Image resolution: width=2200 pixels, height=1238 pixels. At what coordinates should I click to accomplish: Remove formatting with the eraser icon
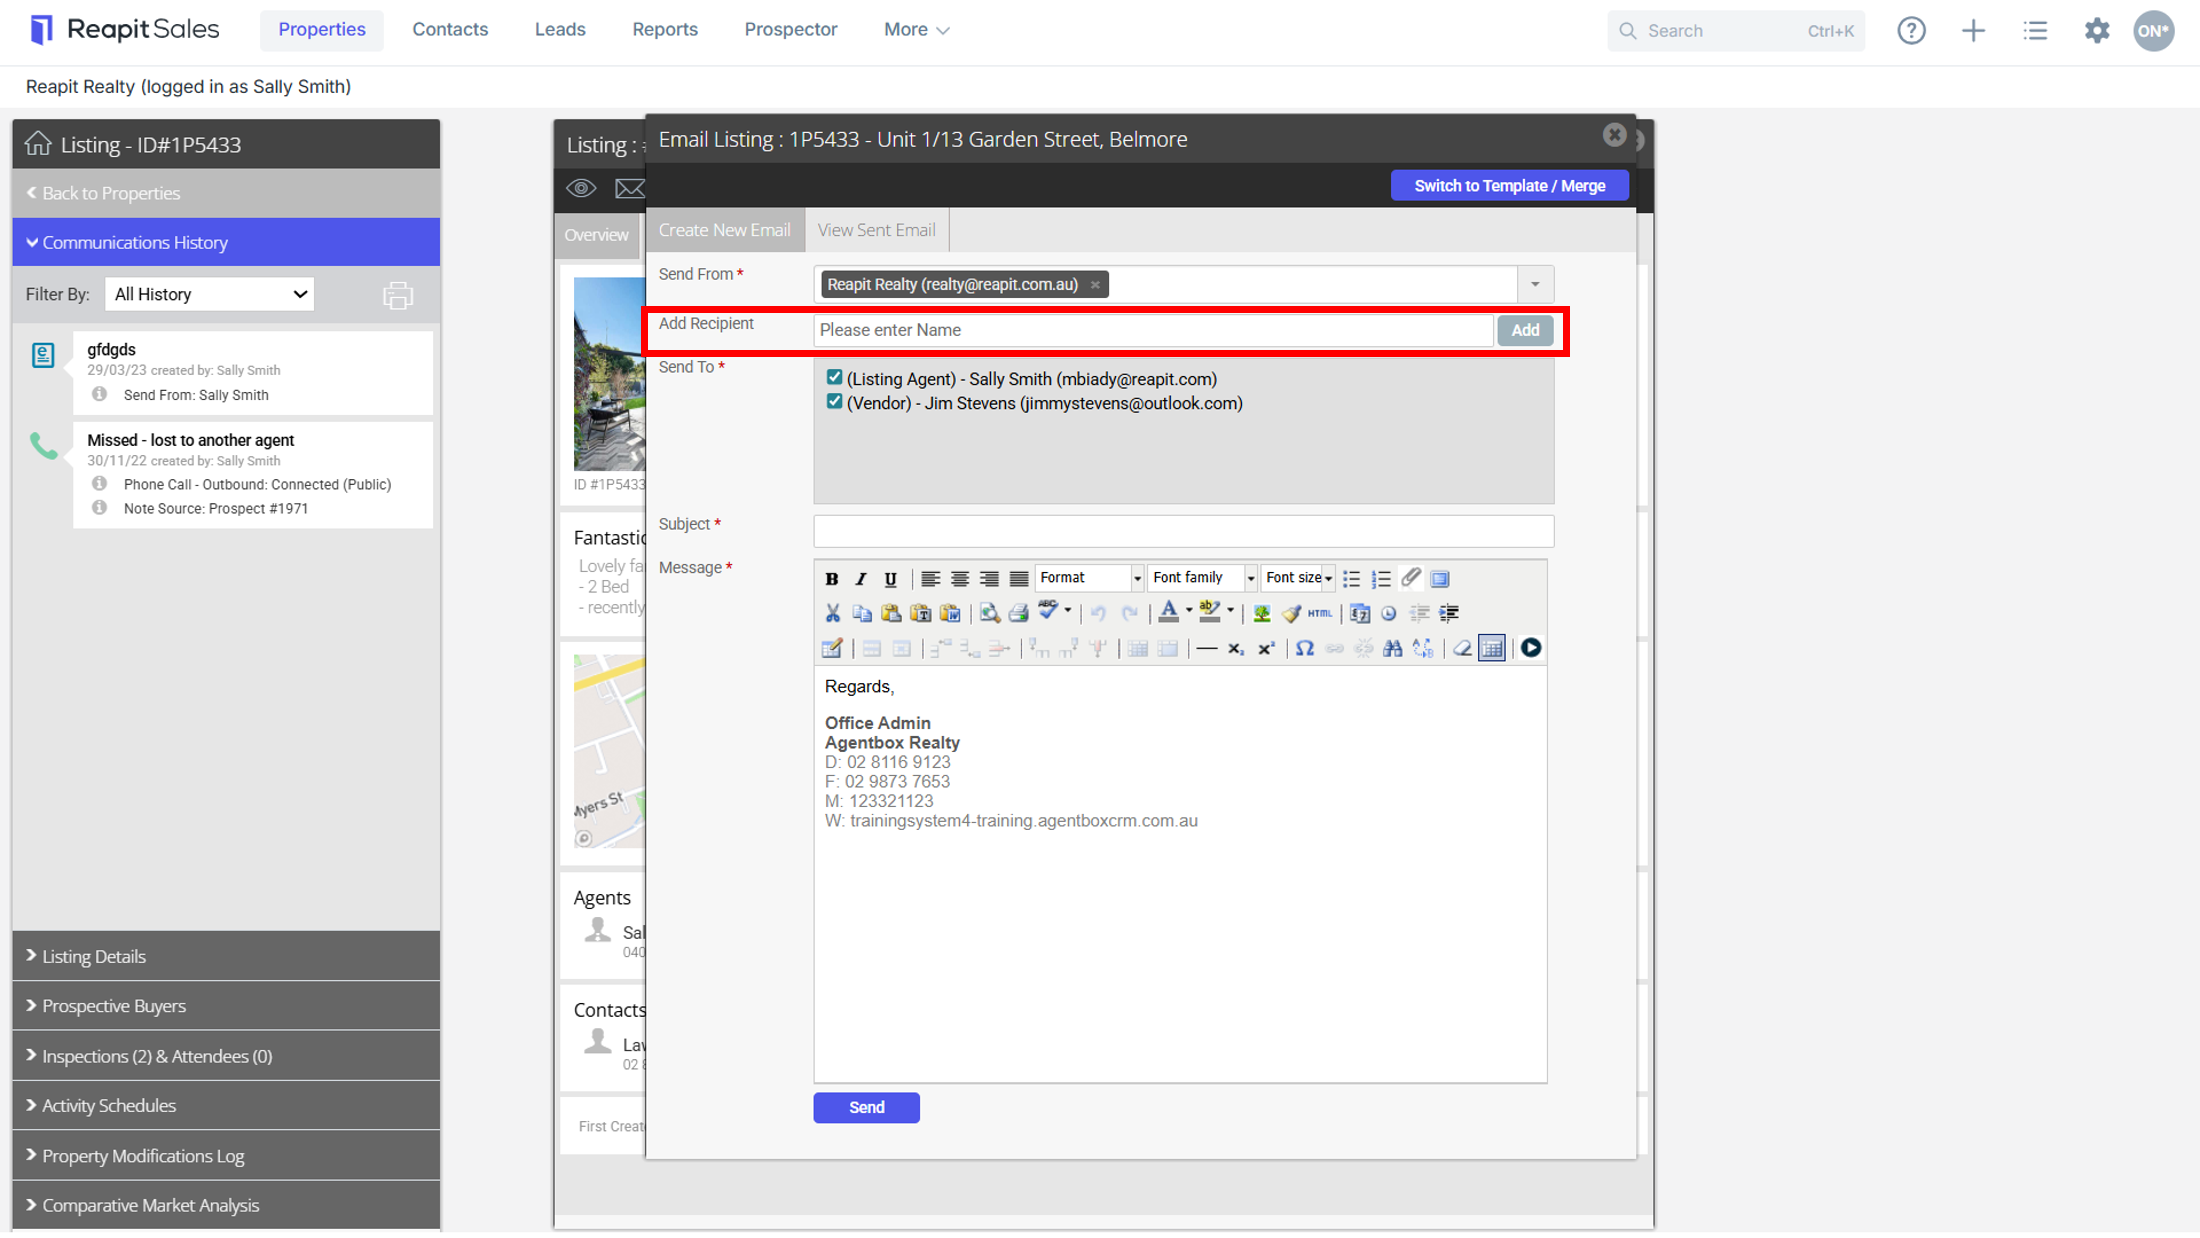(x=1462, y=649)
